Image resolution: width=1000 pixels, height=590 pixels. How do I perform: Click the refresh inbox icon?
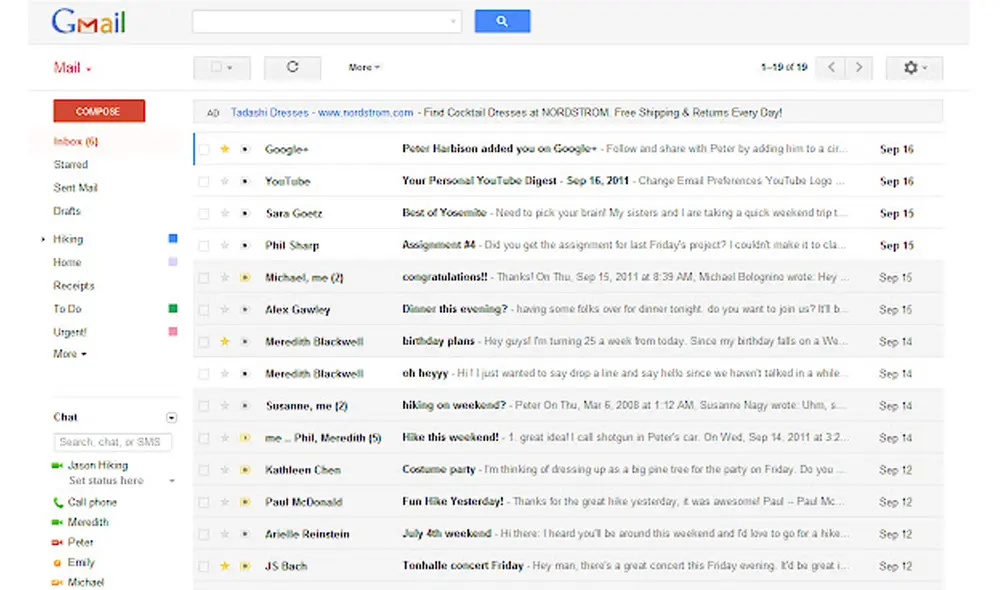point(292,67)
